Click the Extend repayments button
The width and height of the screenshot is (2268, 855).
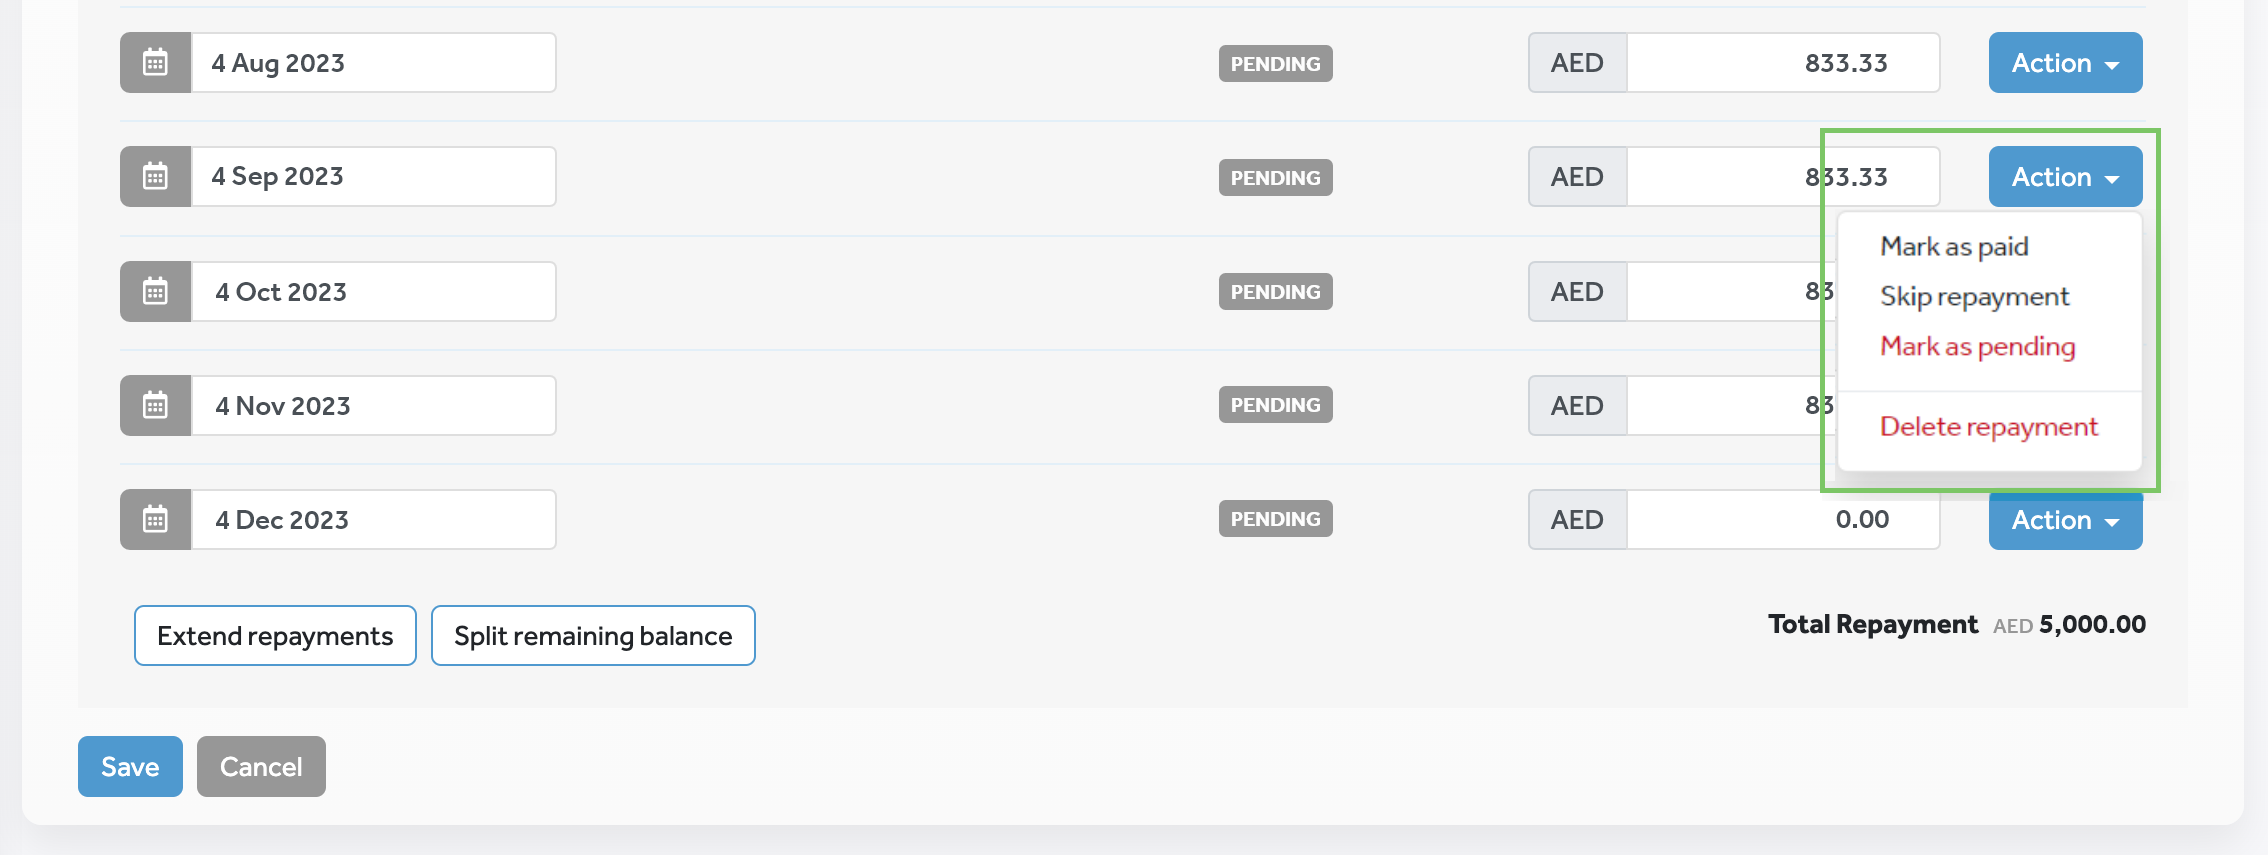275,635
